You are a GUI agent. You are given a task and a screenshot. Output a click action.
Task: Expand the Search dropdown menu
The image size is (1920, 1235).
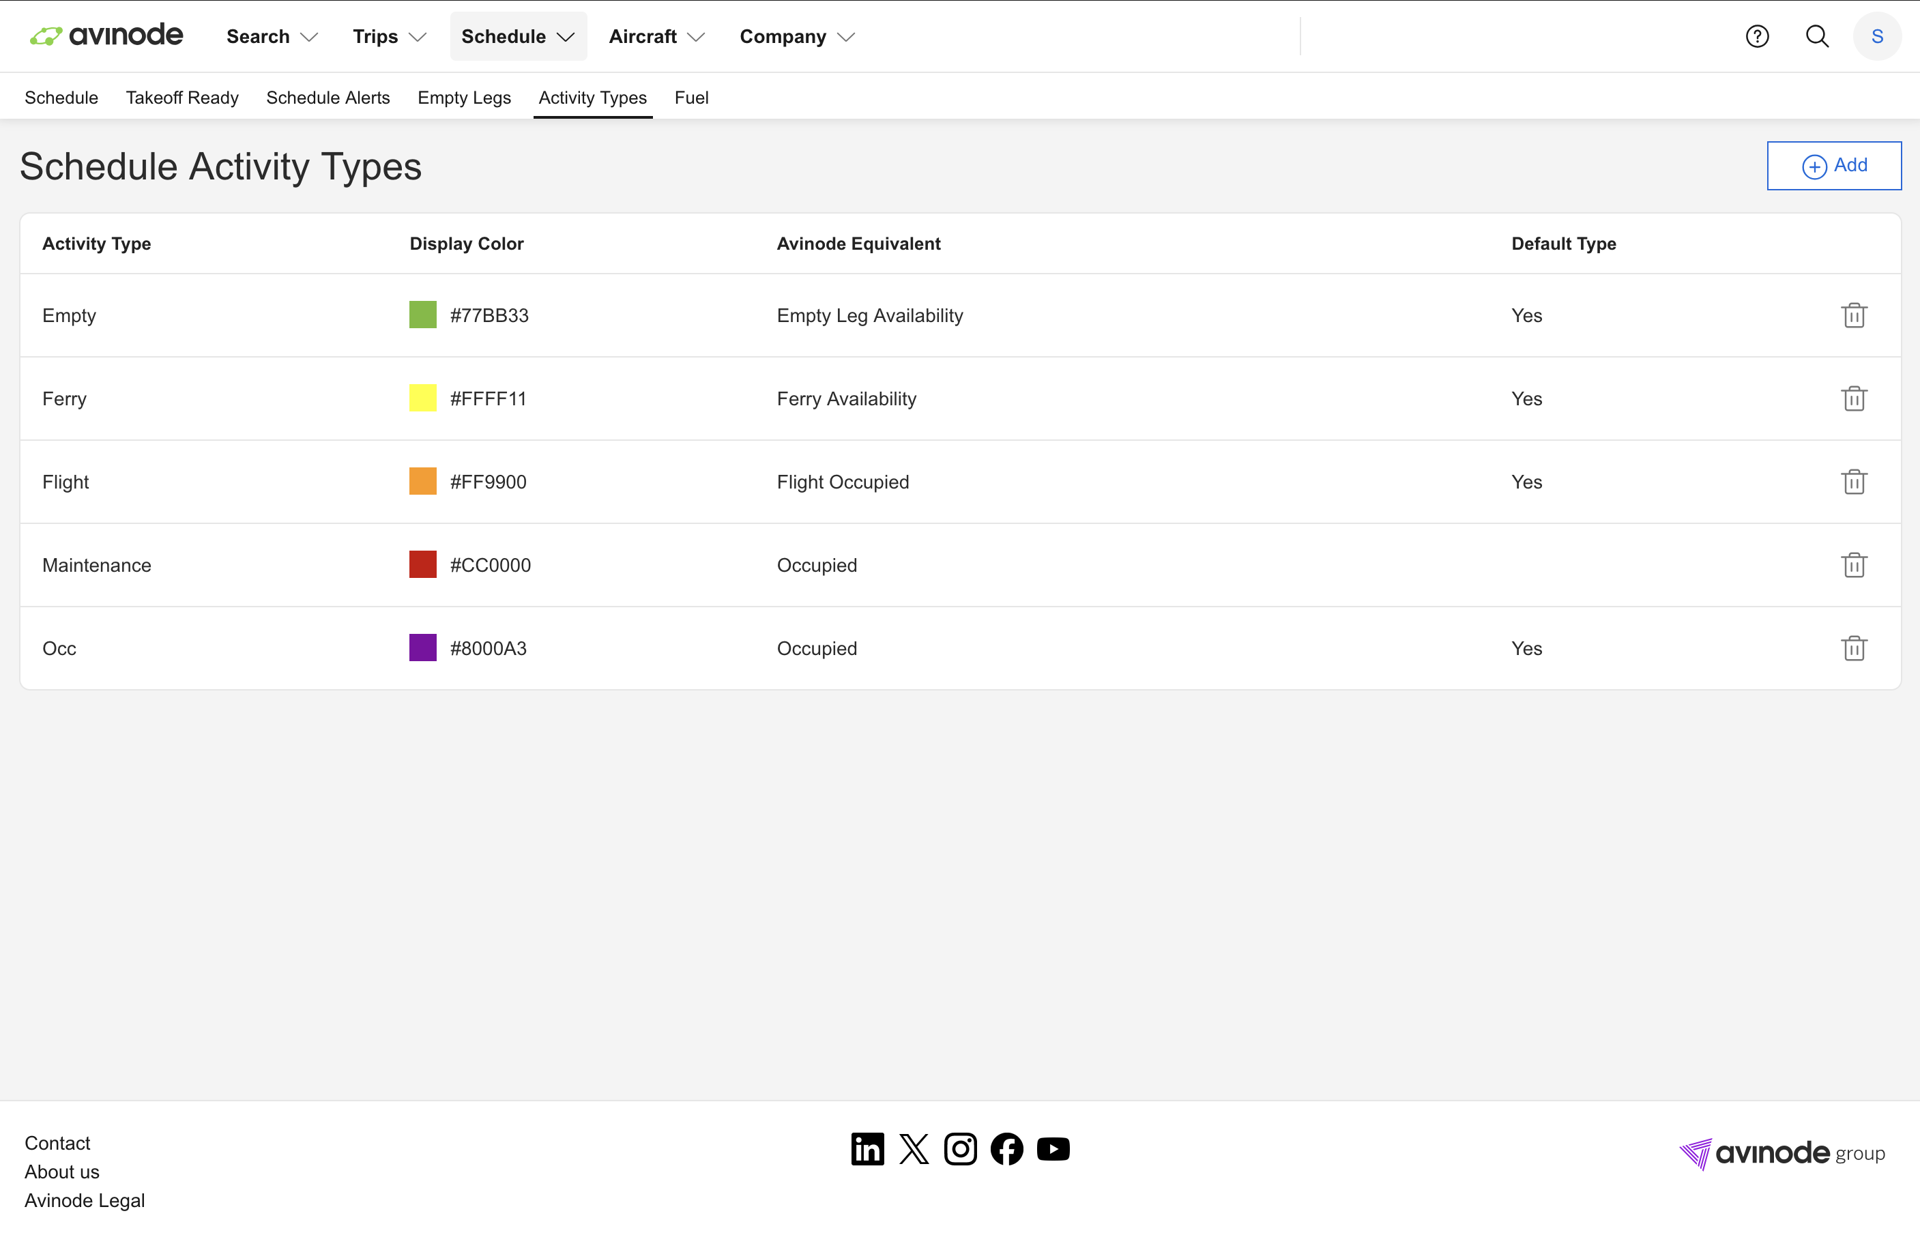click(x=272, y=36)
